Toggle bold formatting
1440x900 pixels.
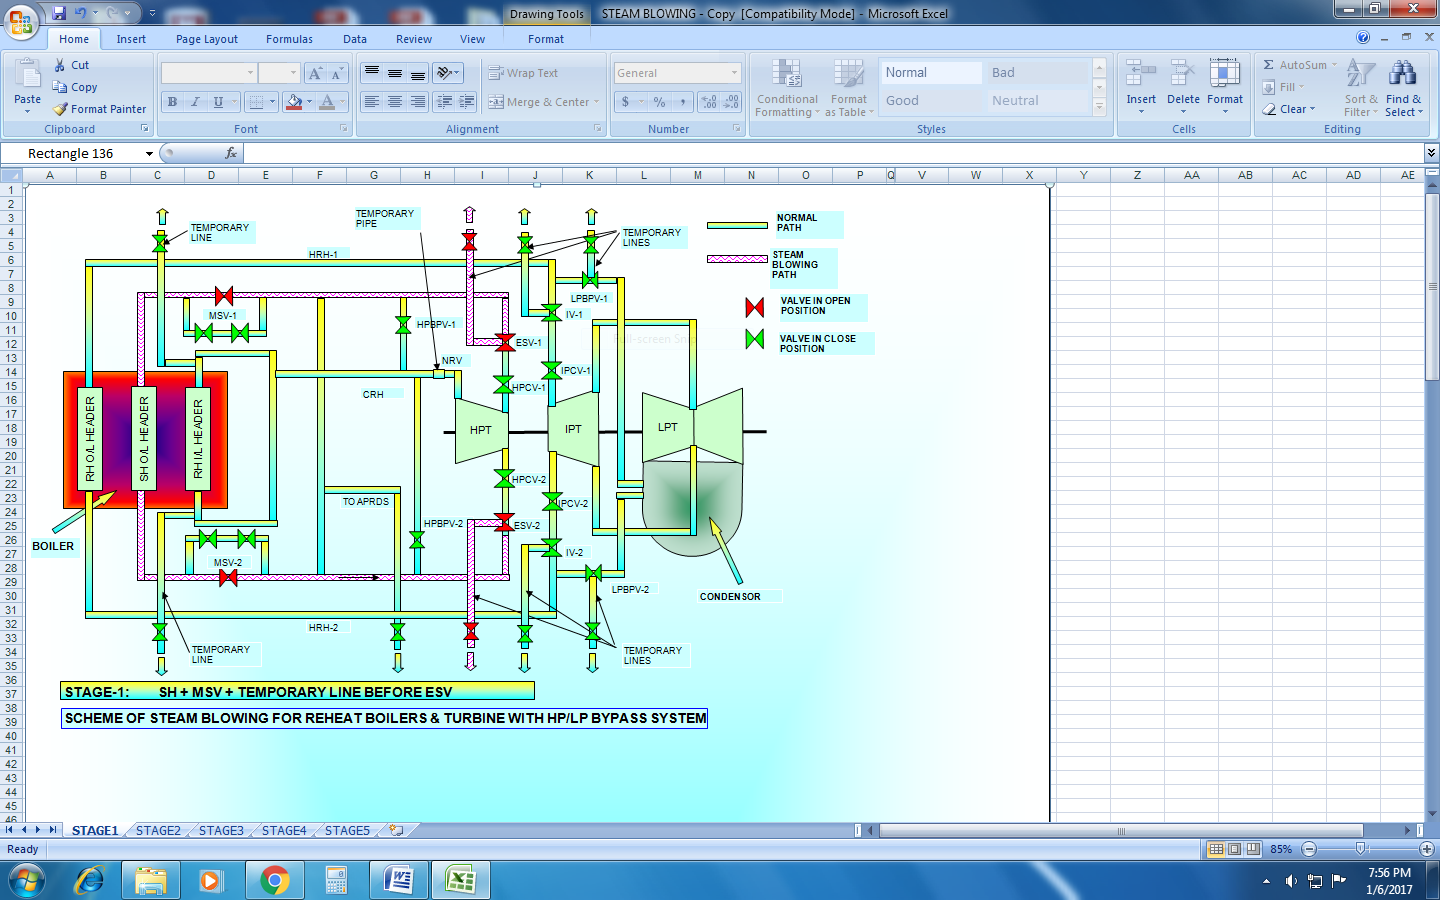tap(172, 102)
